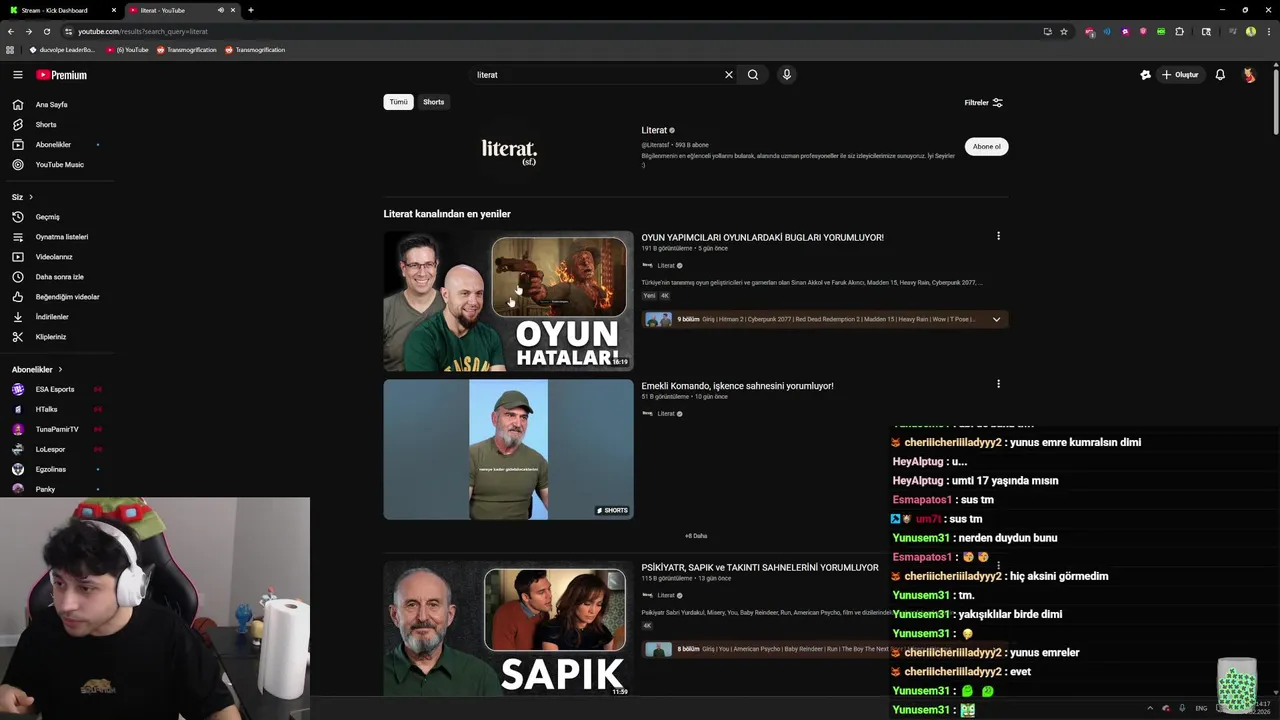Viewport: 1280px width, 720px height.
Task: Select the Shorts filter chip
Action: point(433,102)
